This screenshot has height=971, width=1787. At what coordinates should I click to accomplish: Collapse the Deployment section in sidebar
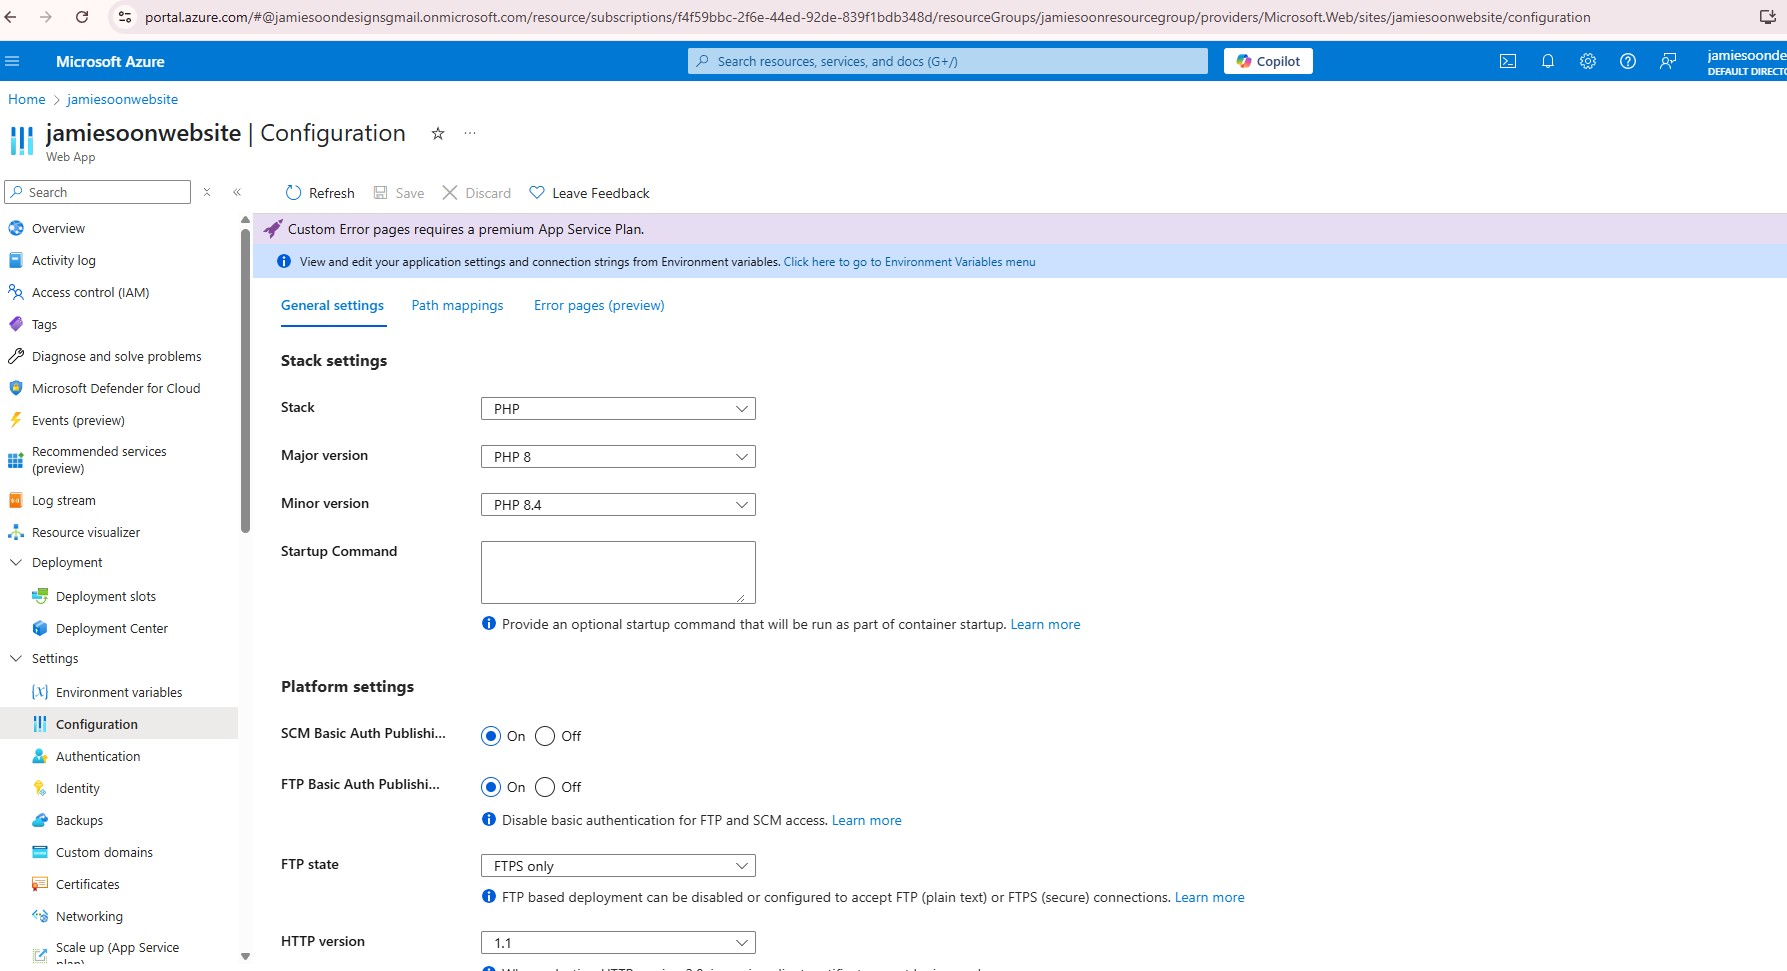[x=16, y=562]
